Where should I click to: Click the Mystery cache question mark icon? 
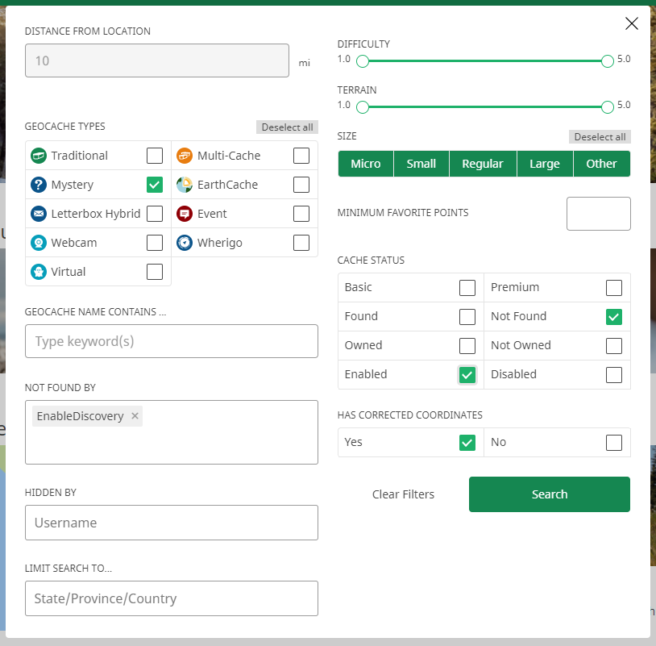click(x=38, y=185)
